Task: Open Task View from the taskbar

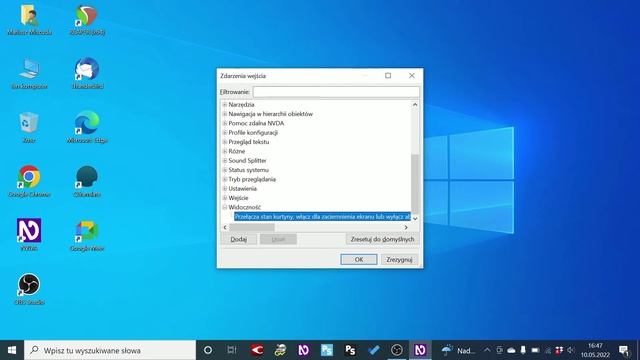Action: click(232, 350)
